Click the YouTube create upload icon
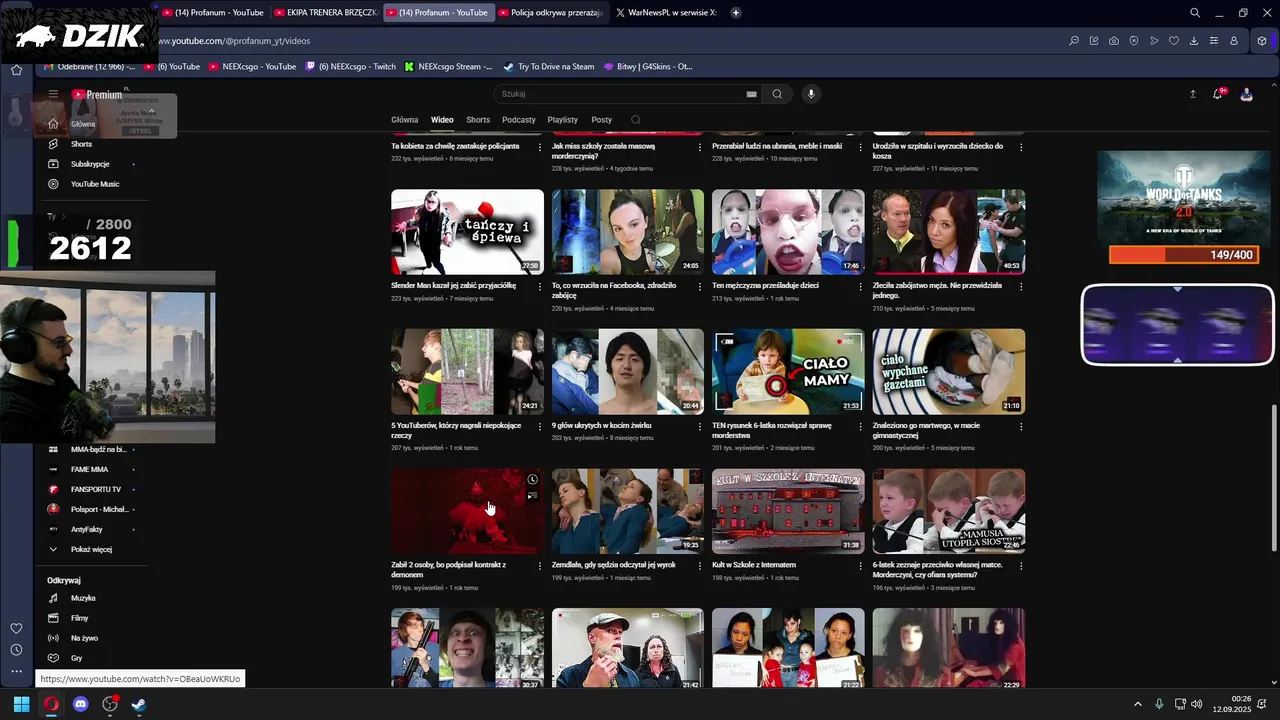This screenshot has width=1280, height=720. point(1192,94)
